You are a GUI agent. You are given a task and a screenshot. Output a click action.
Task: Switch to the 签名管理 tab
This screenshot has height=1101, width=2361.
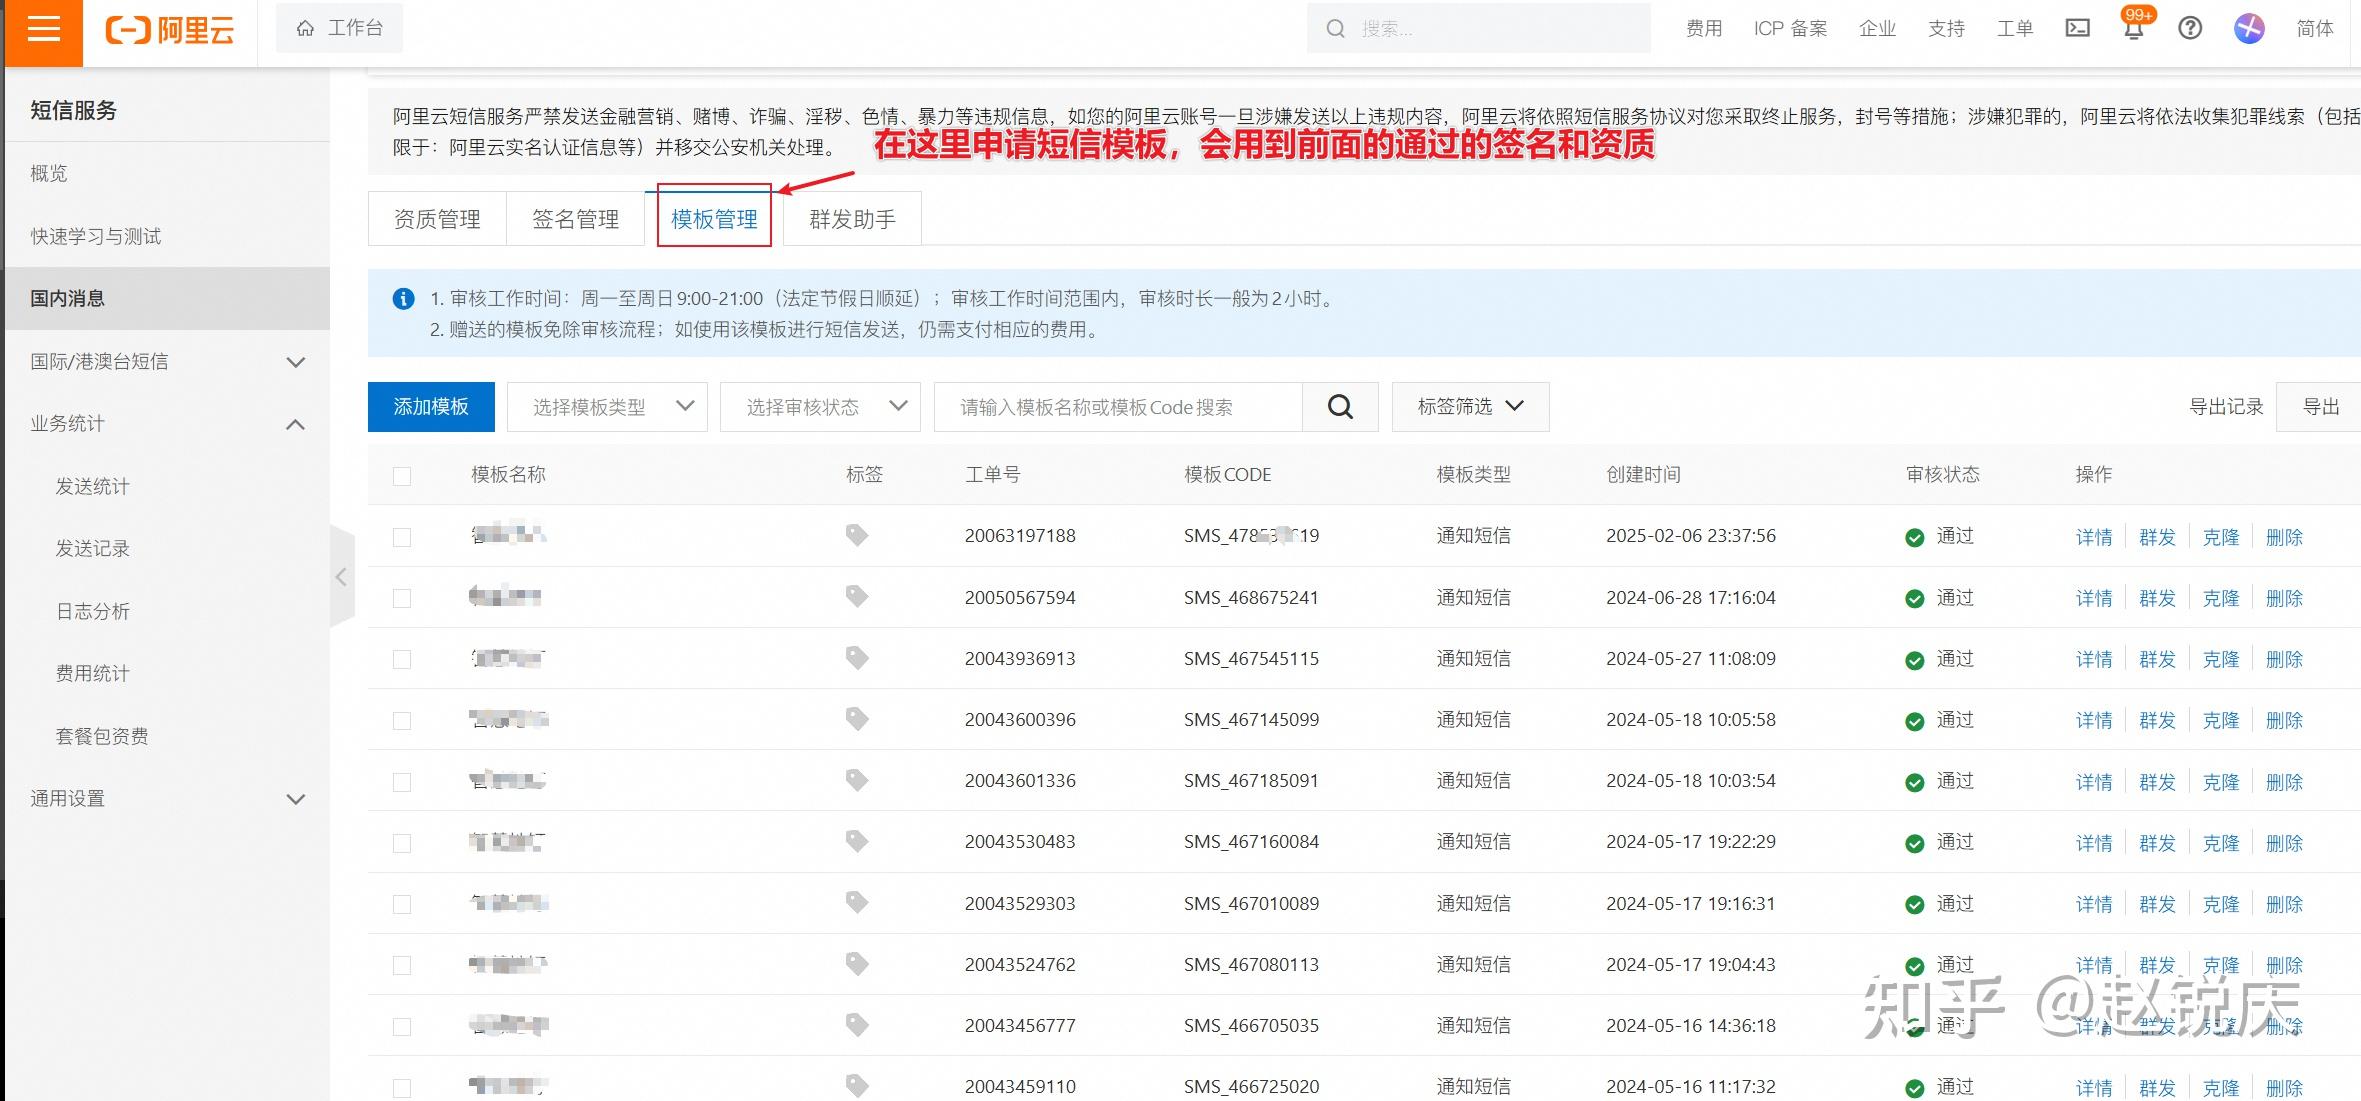pos(576,218)
